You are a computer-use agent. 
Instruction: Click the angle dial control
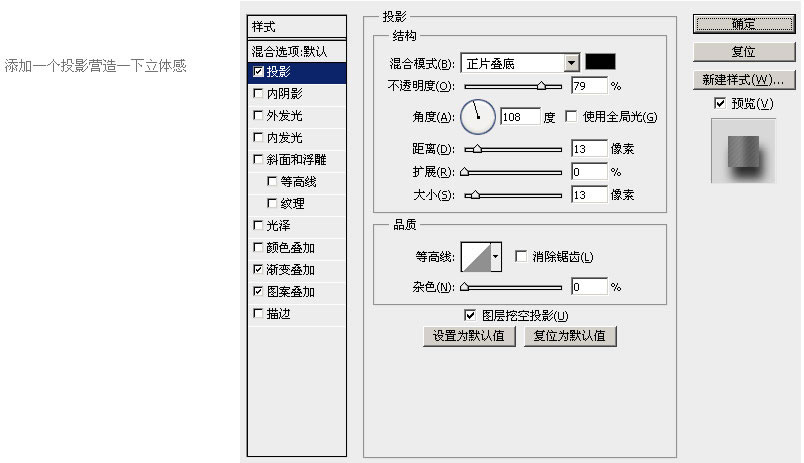coord(478,117)
